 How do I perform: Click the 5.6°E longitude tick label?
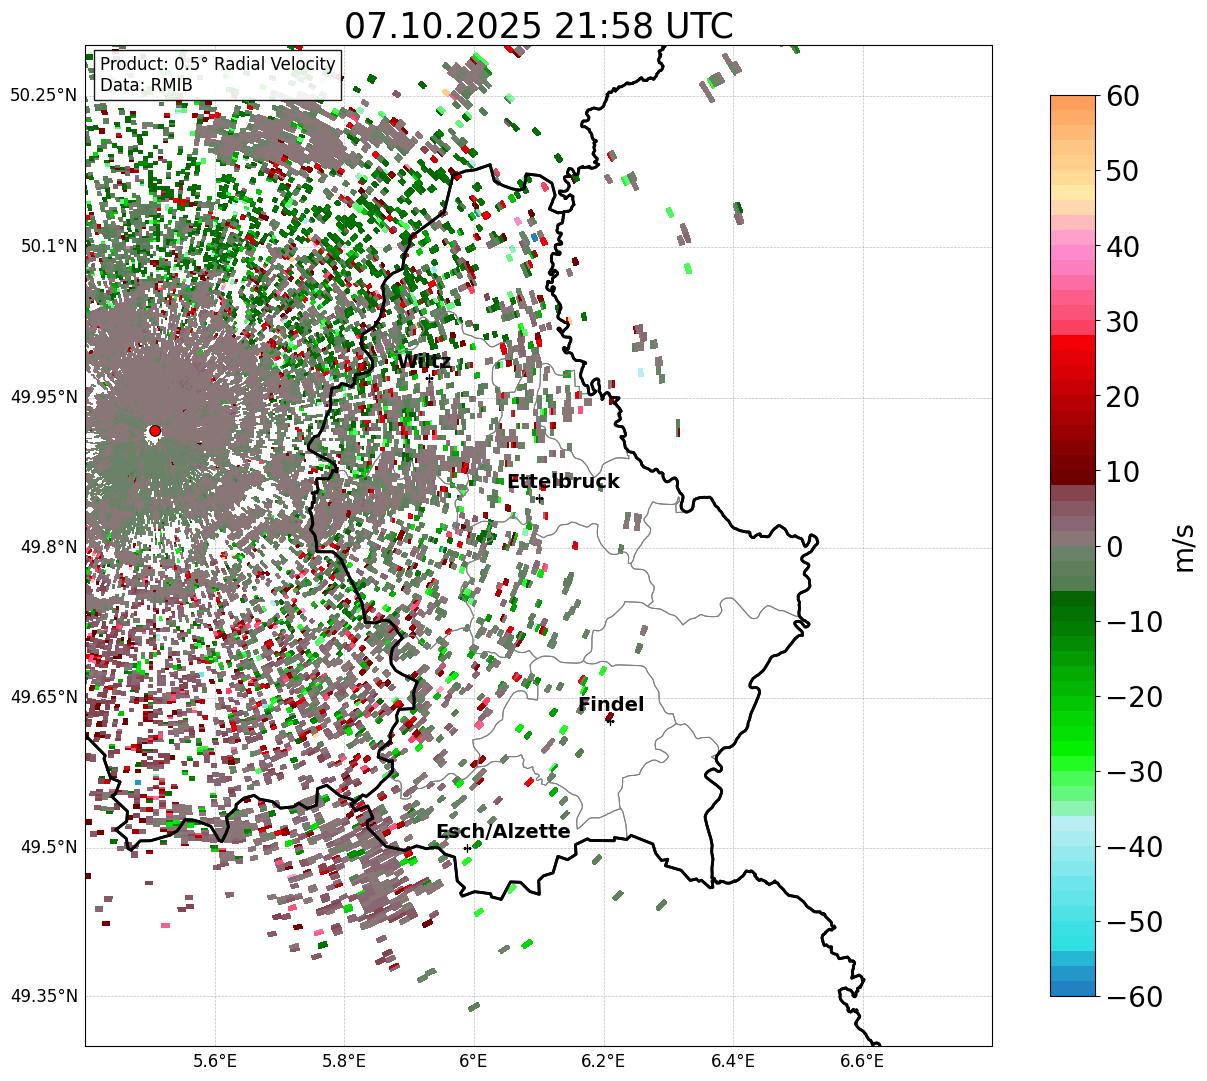click(x=215, y=1061)
